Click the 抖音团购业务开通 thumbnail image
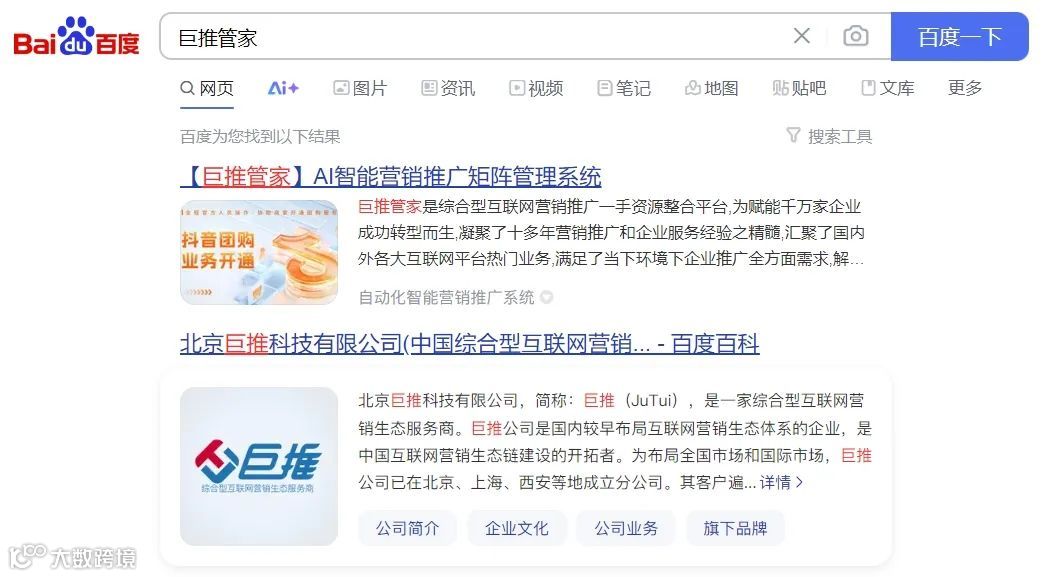Screen dimensions: 1048x577 click(x=259, y=252)
